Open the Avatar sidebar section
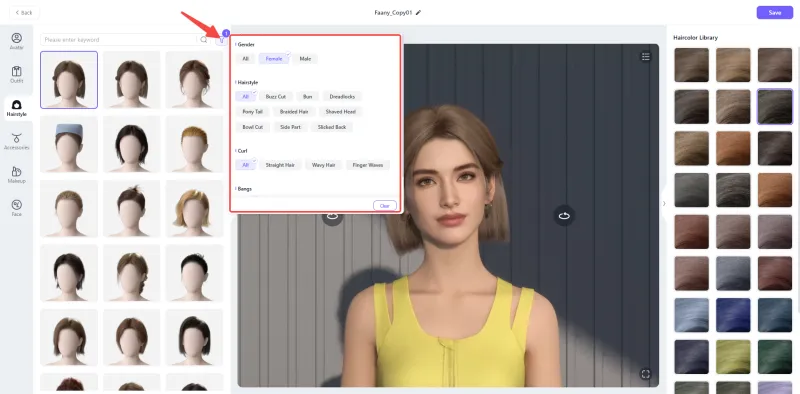Viewport: 800px width, 394px height. 16,42
